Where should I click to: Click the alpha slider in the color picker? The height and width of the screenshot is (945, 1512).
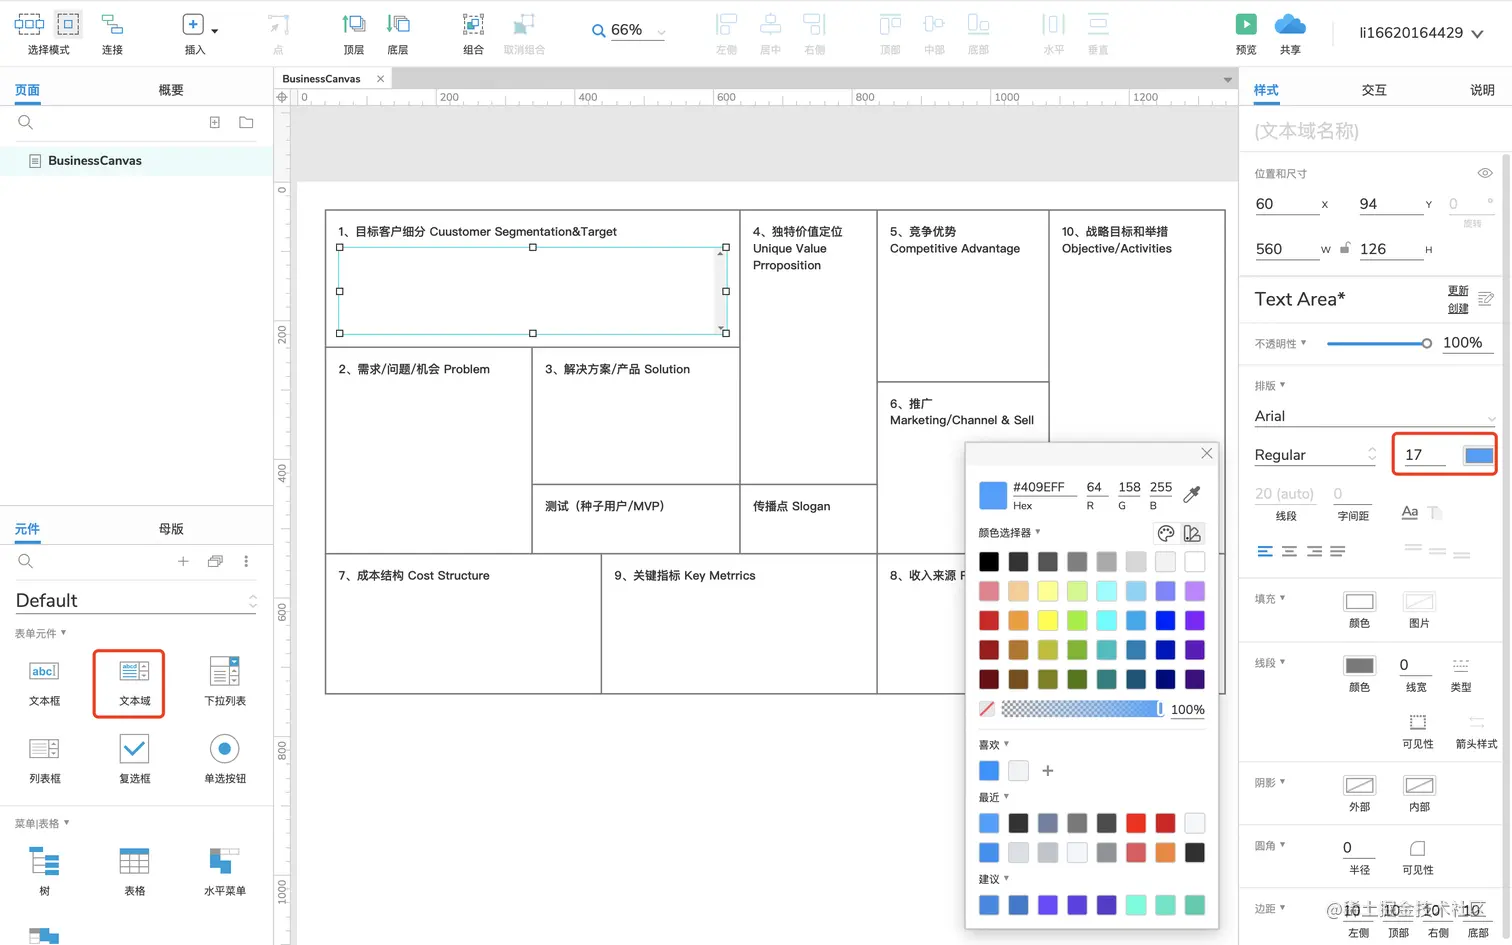[x=1082, y=709]
